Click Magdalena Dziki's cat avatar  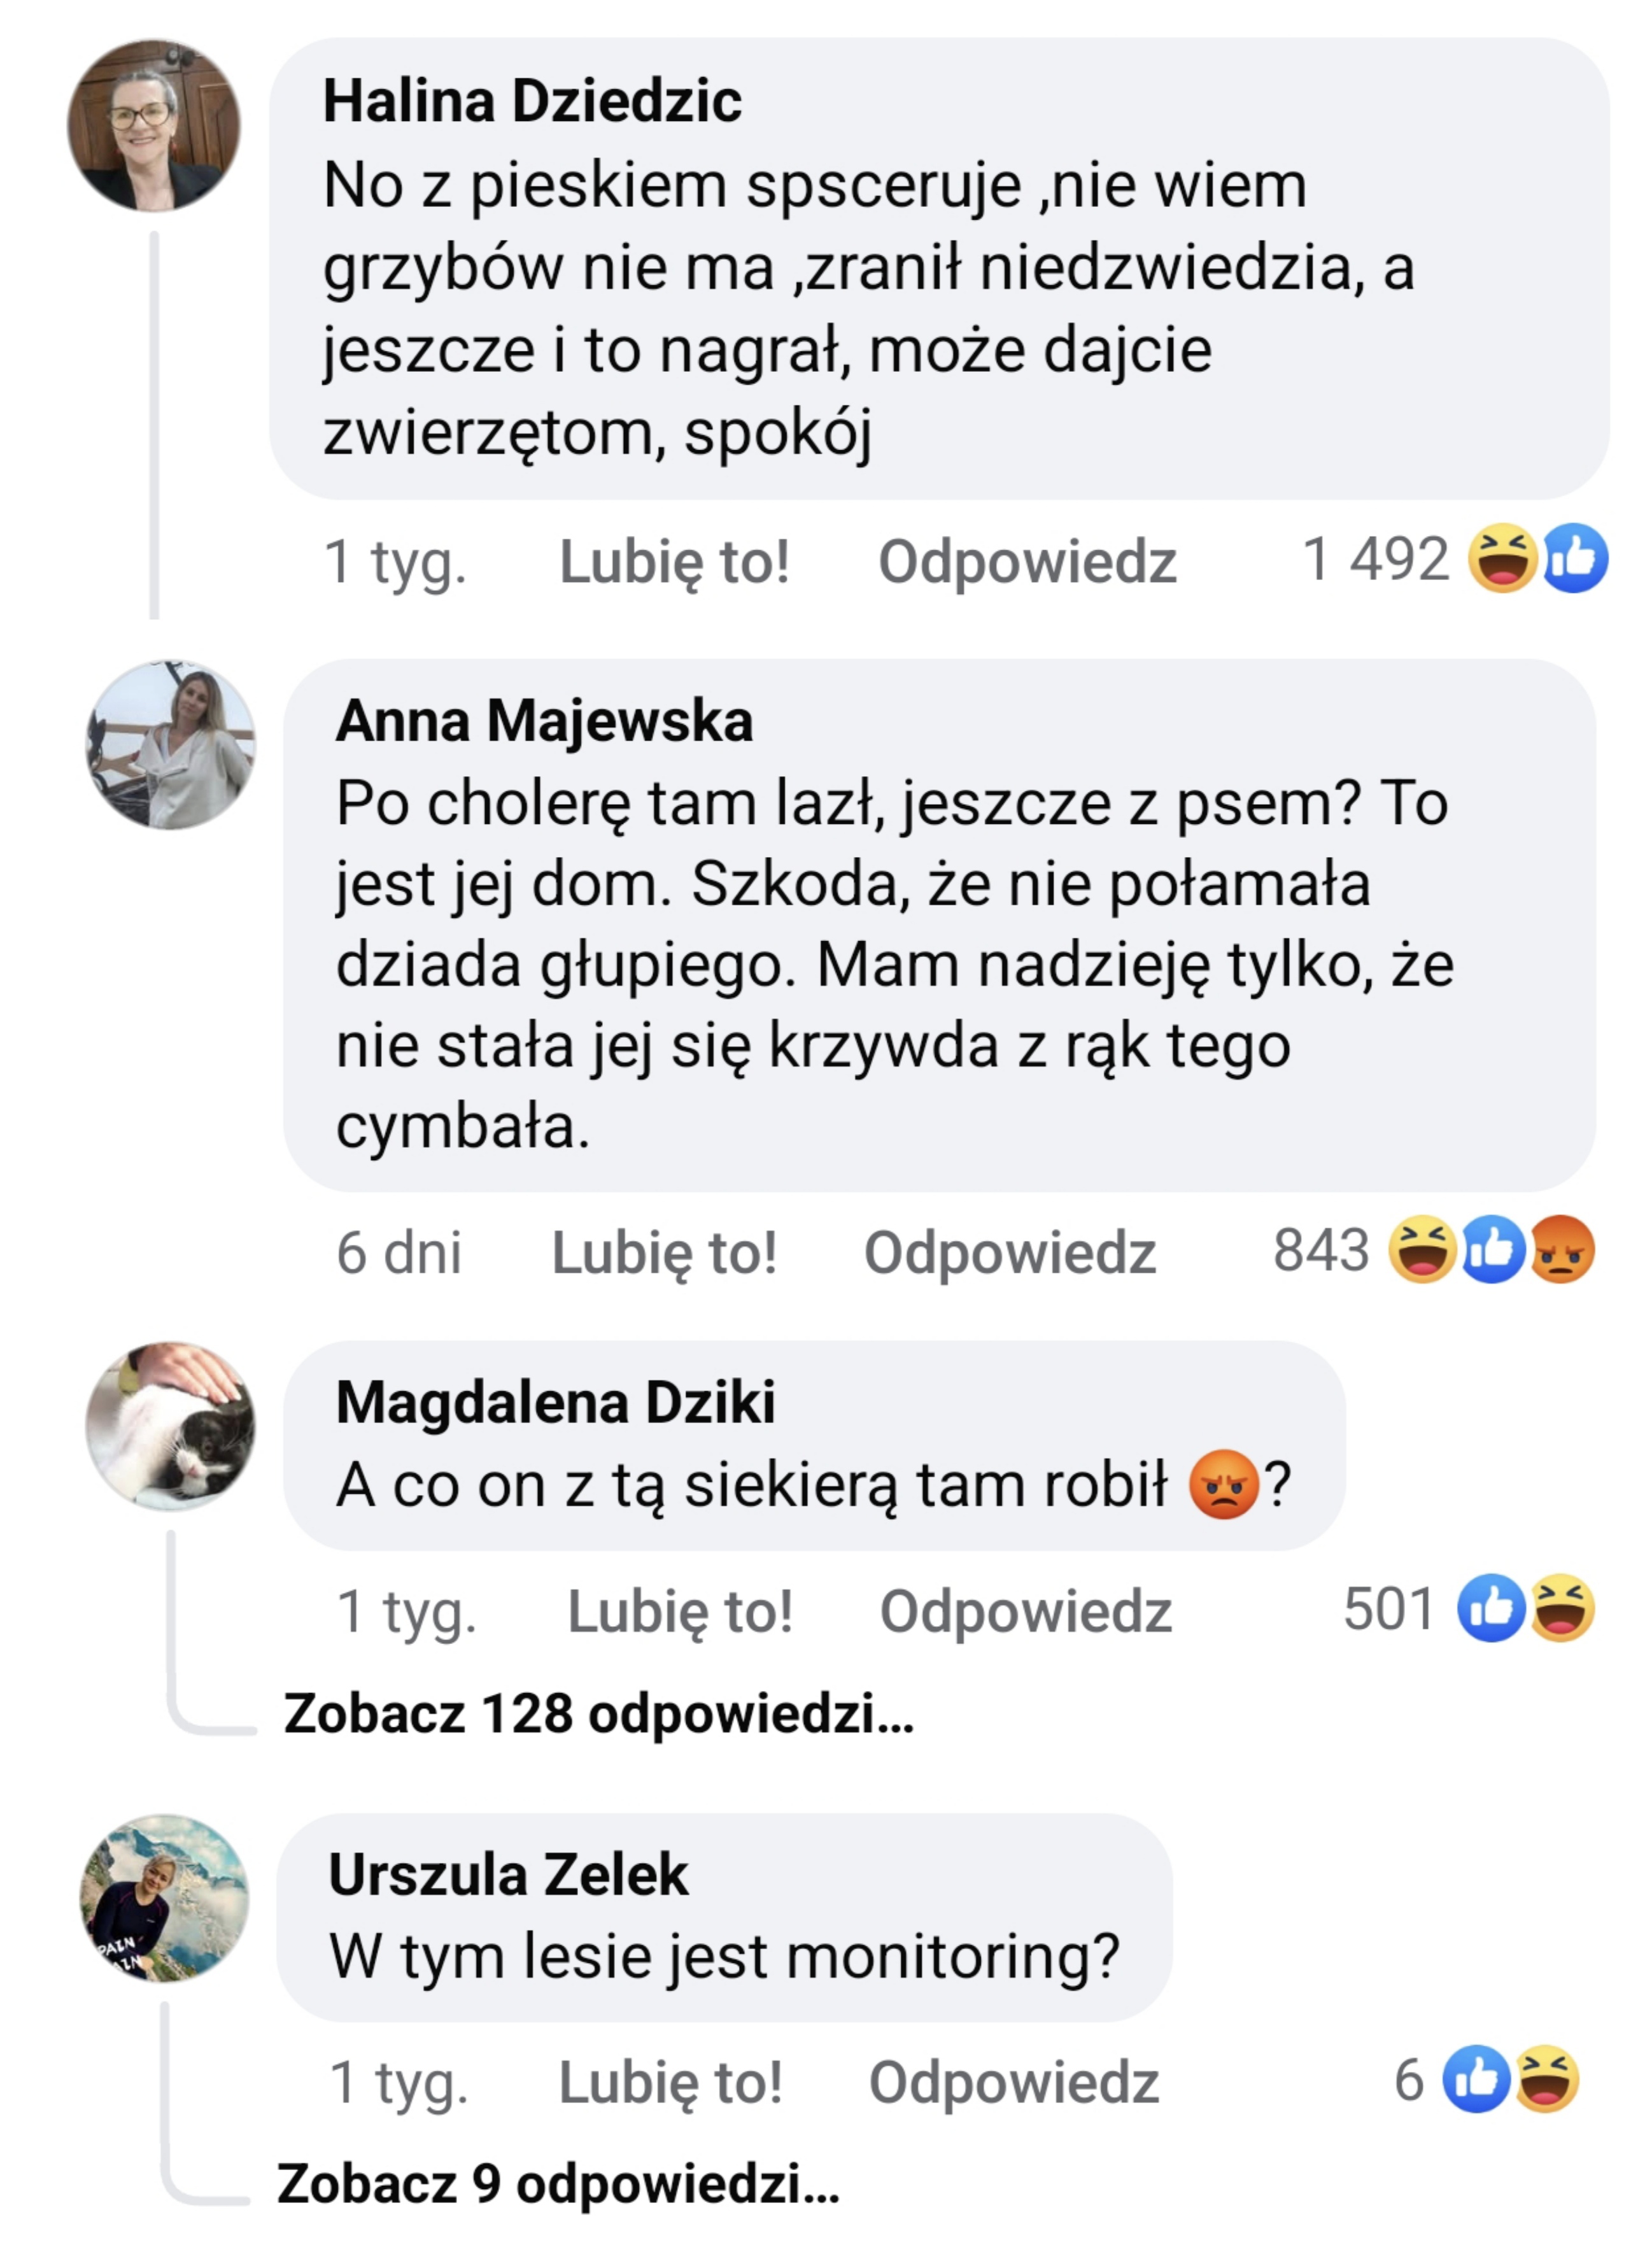tap(170, 1426)
